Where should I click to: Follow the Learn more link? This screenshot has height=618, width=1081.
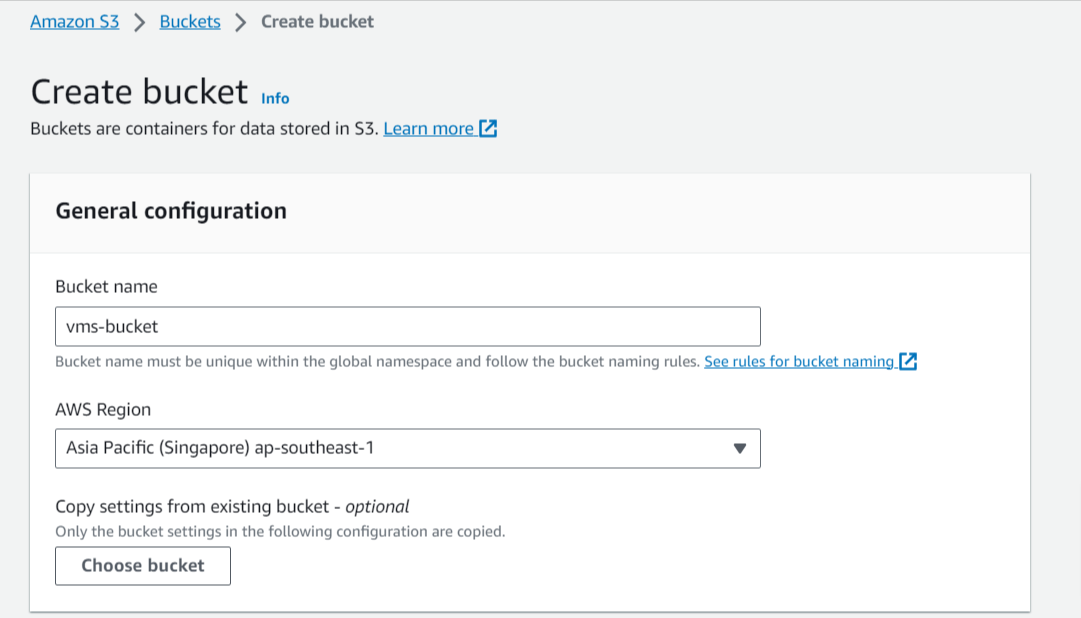click(x=428, y=128)
